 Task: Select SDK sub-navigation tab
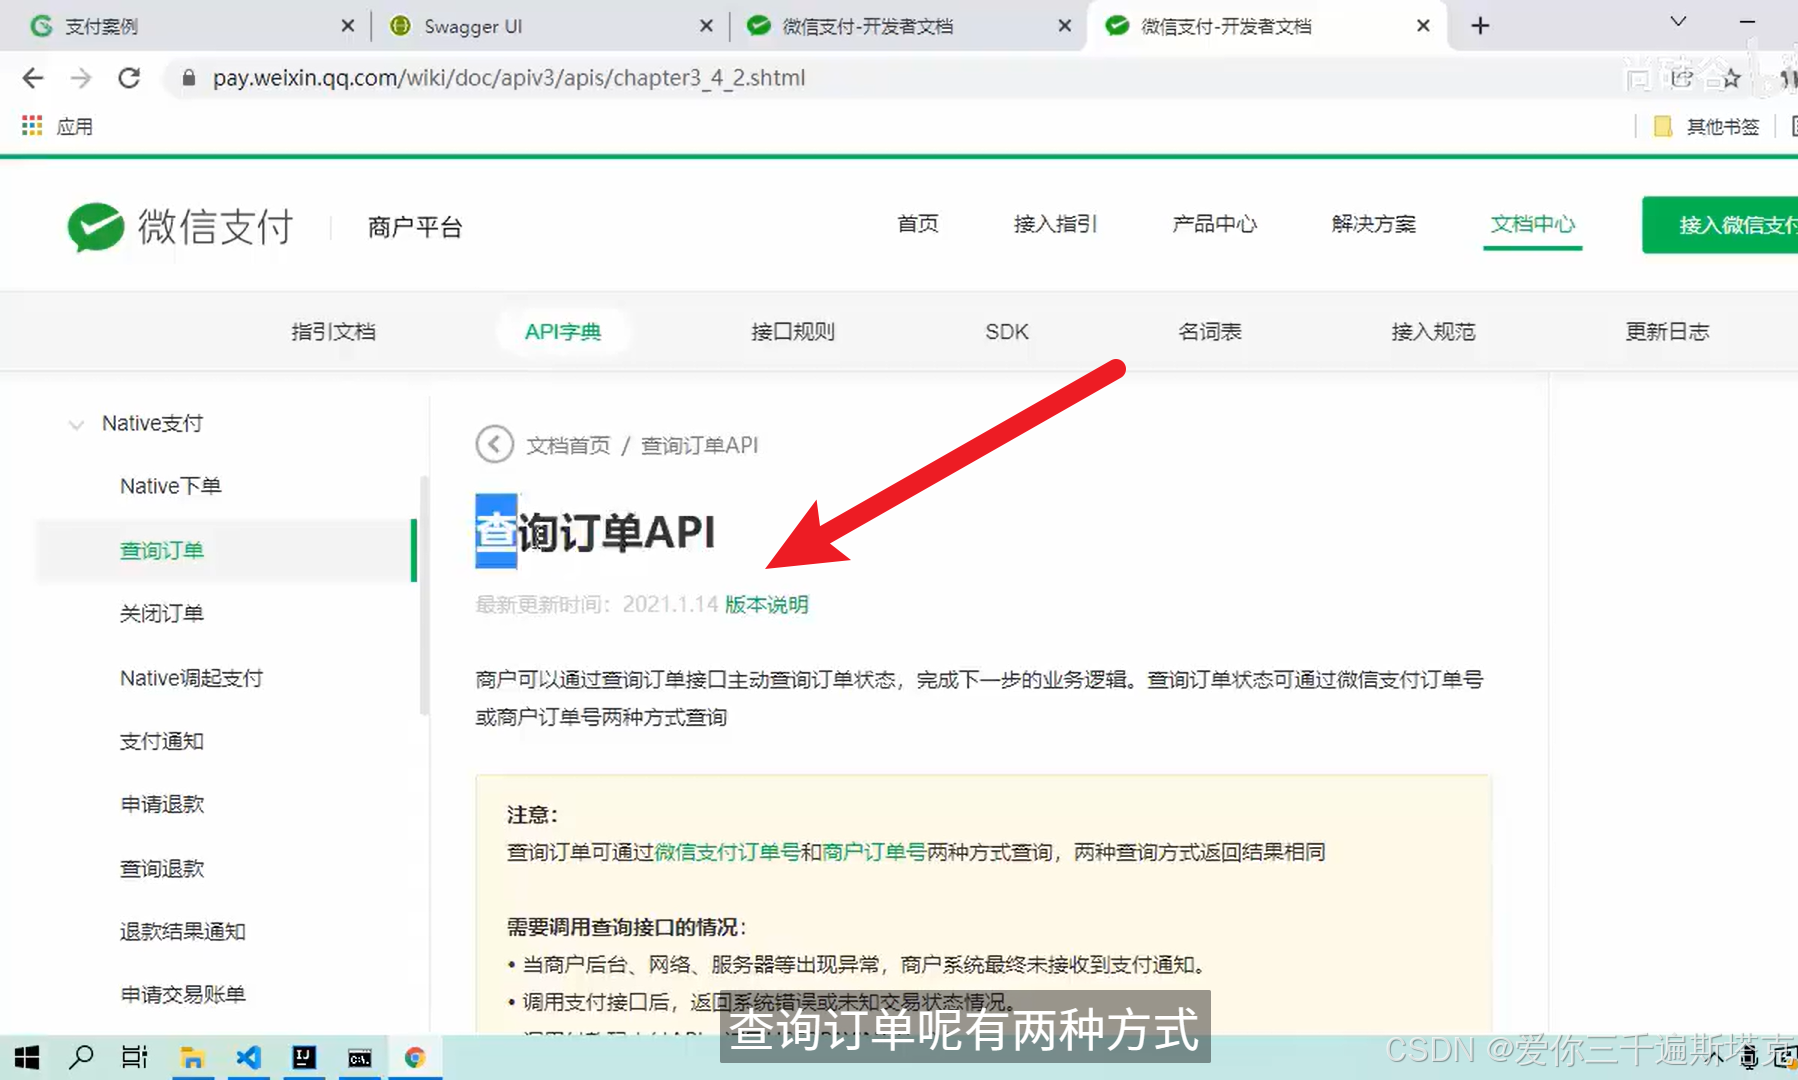click(1007, 332)
